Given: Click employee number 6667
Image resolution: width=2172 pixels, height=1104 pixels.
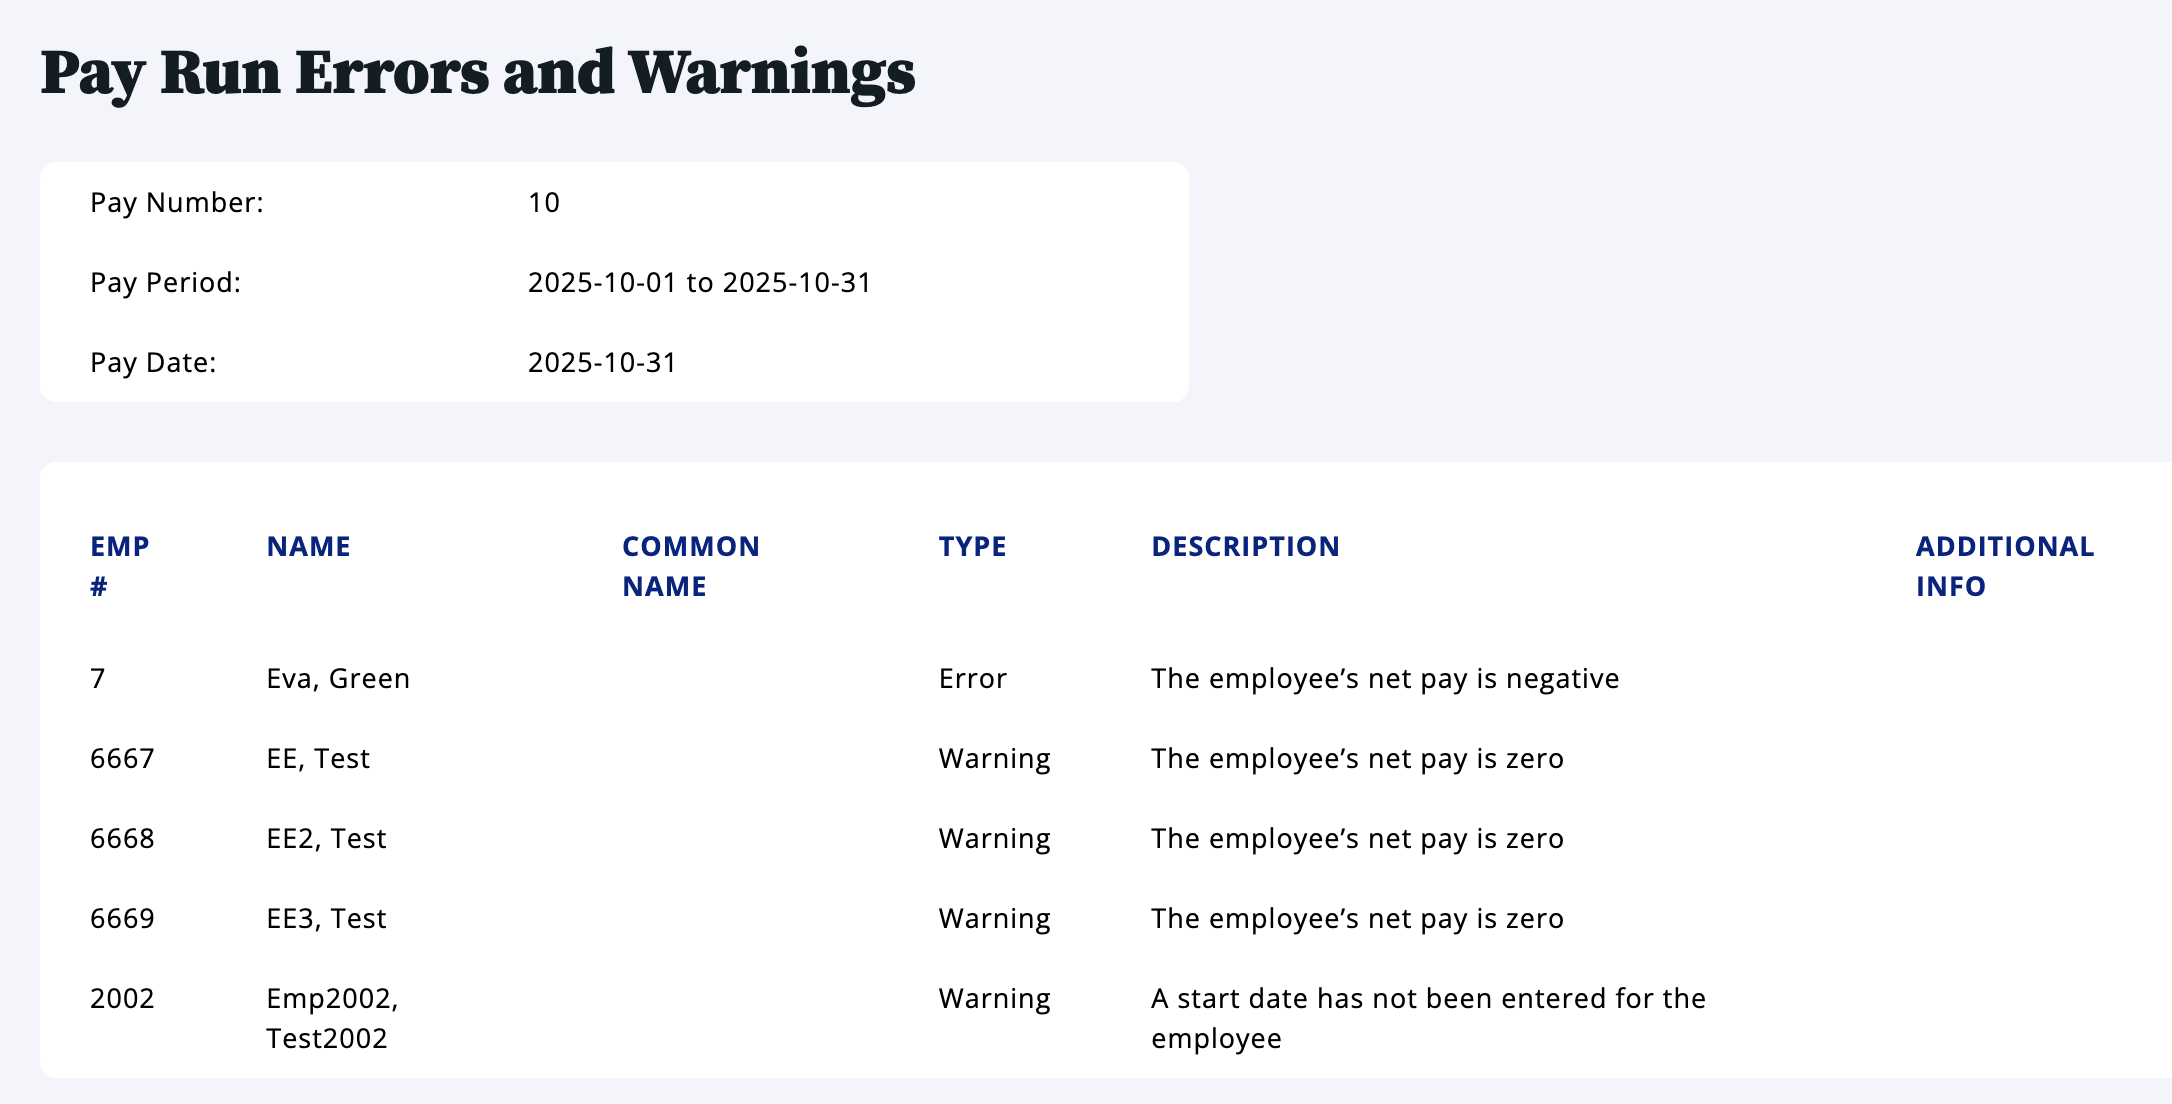Looking at the screenshot, I should pyautogui.click(x=122, y=759).
